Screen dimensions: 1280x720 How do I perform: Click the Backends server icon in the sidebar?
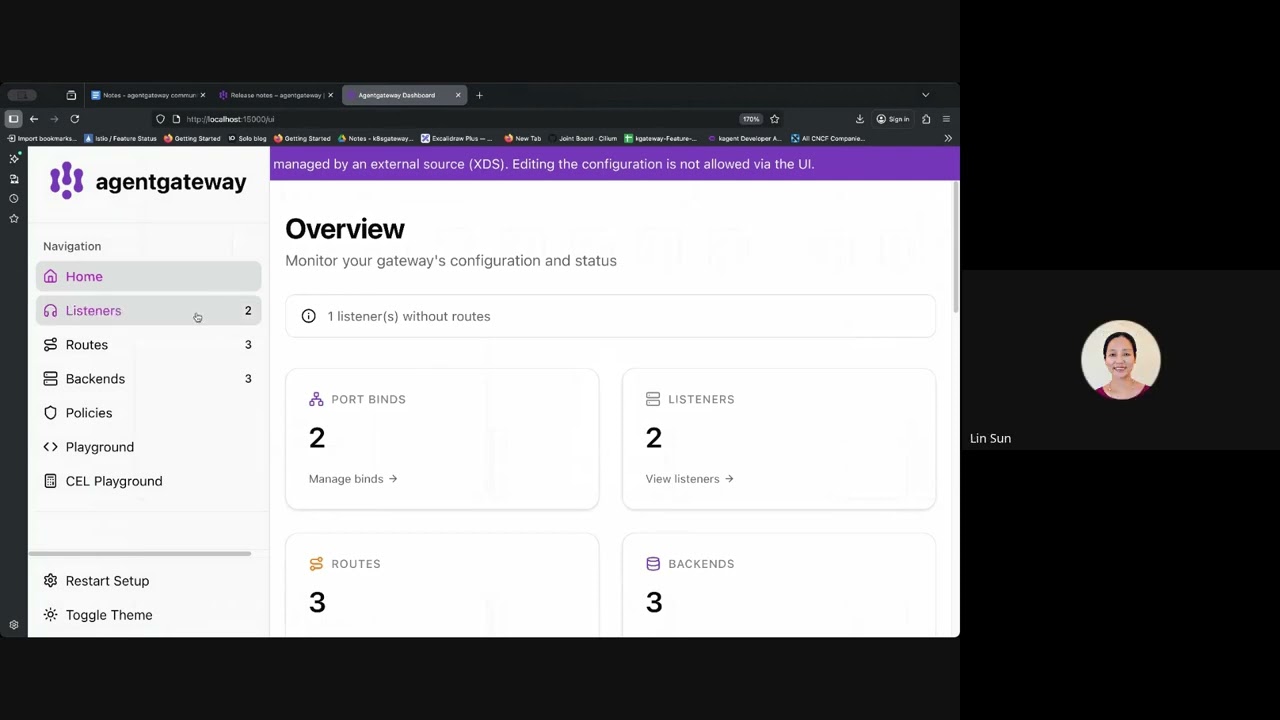click(x=50, y=378)
